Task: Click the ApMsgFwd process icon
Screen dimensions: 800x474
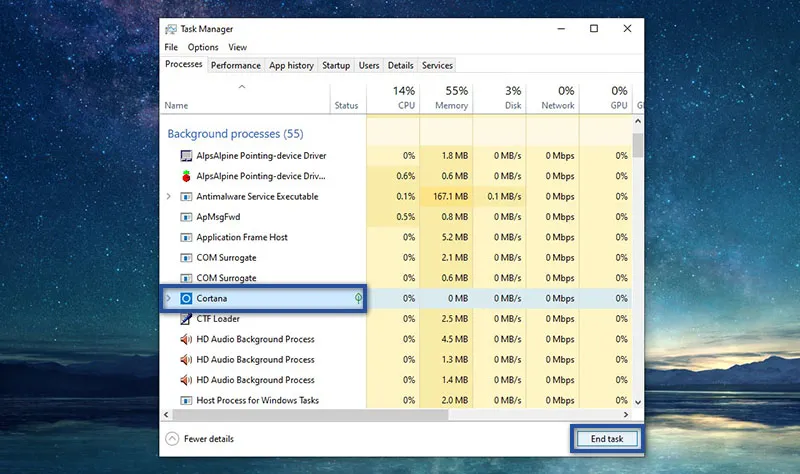Action: (186, 217)
